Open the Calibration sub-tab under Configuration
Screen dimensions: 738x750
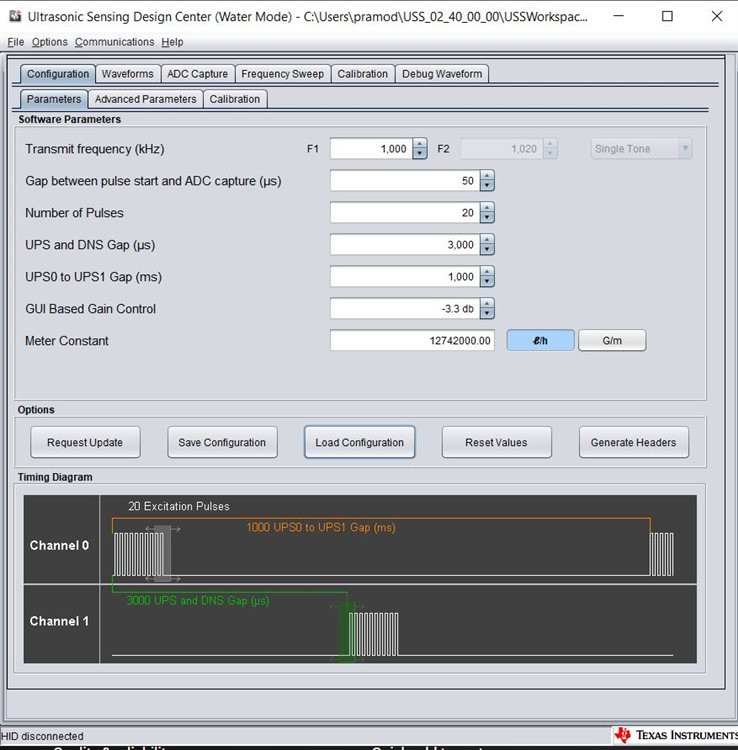235,99
